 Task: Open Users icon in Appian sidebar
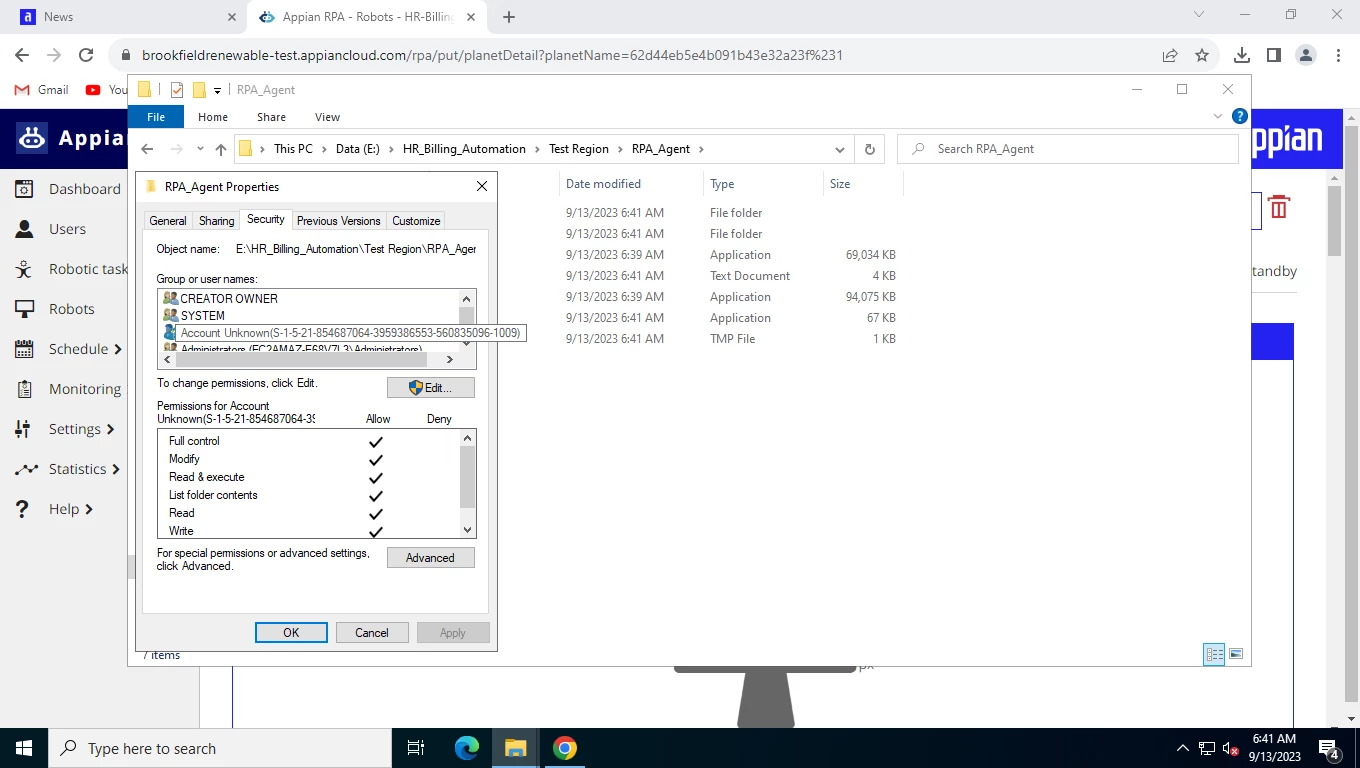(x=25, y=229)
